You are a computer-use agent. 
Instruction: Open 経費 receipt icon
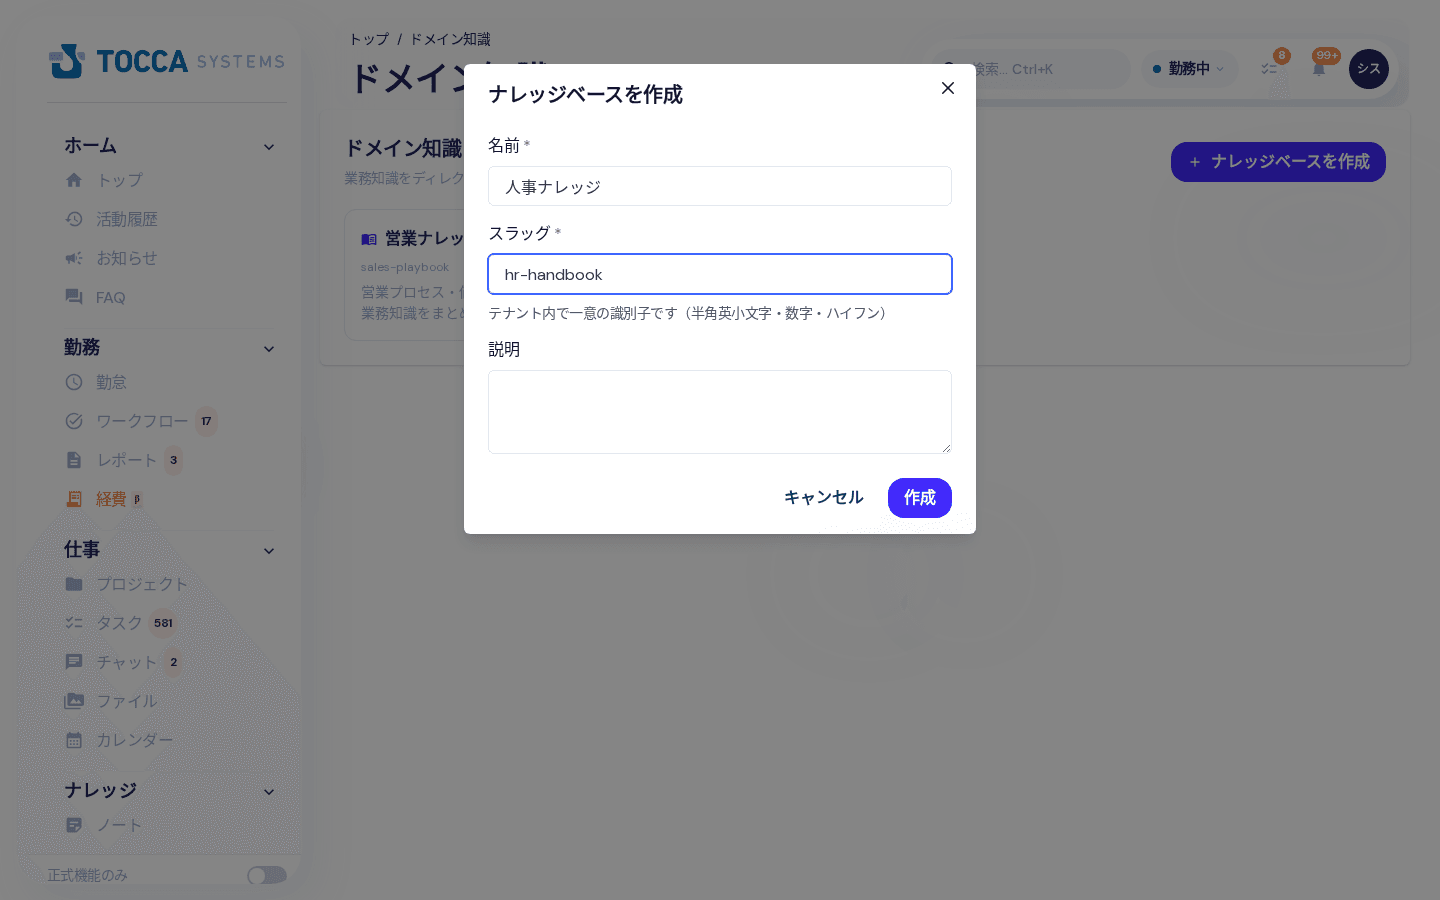(74, 499)
